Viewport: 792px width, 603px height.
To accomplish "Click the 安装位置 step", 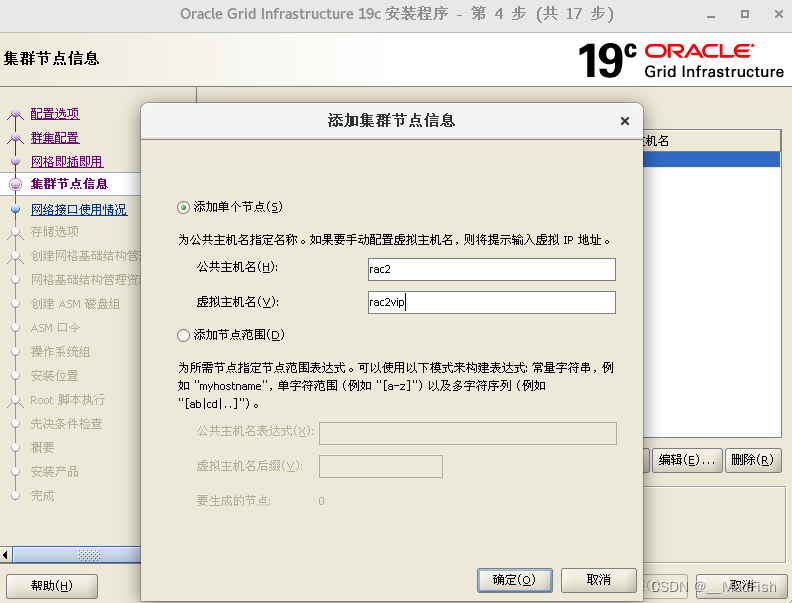I will click(55, 376).
